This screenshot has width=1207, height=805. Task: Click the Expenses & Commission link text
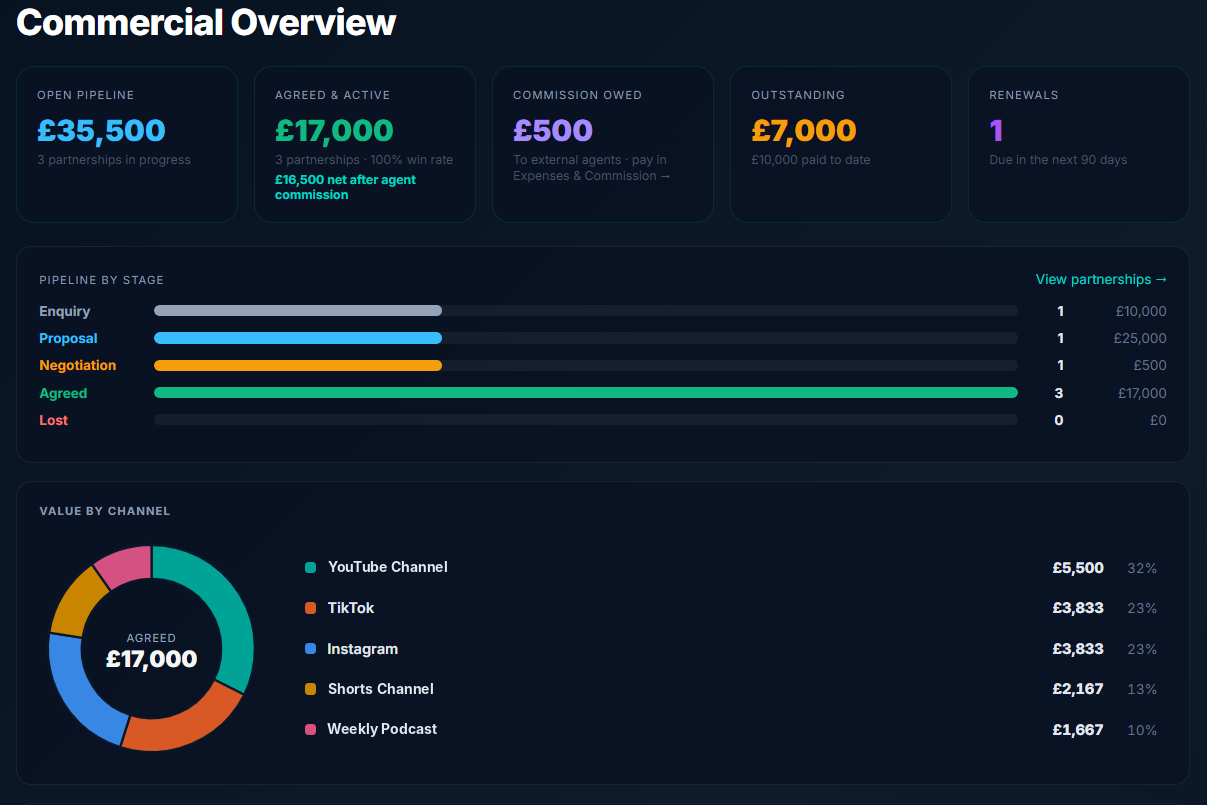[592, 176]
